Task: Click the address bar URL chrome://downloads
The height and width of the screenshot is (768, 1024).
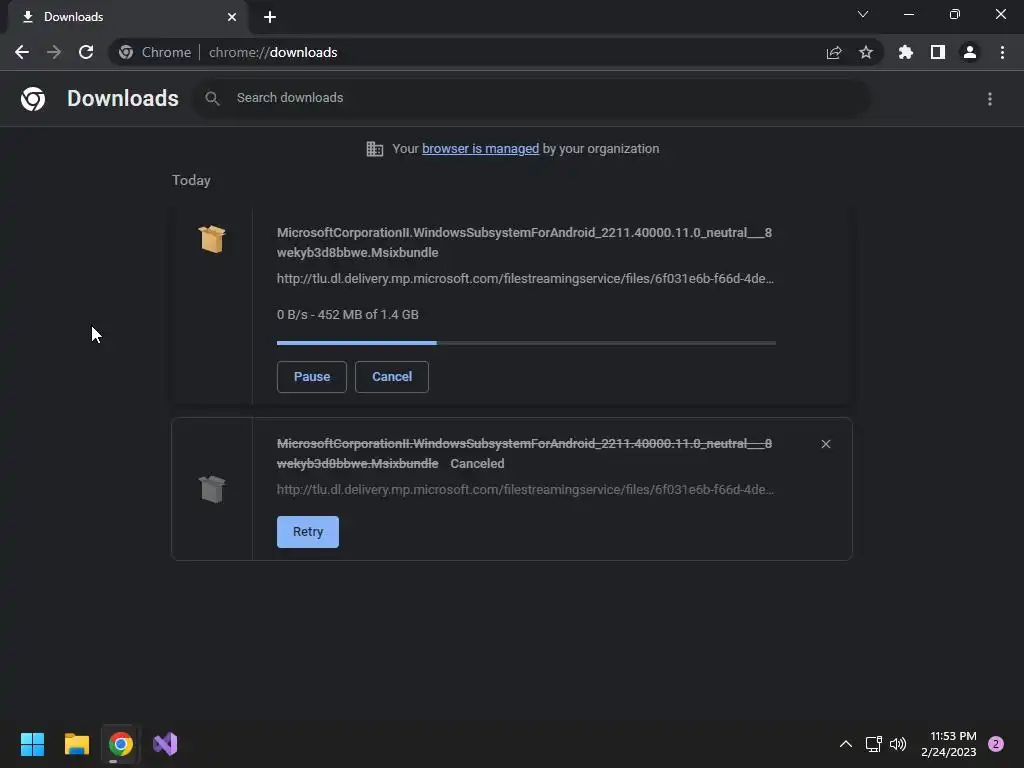Action: point(273,52)
